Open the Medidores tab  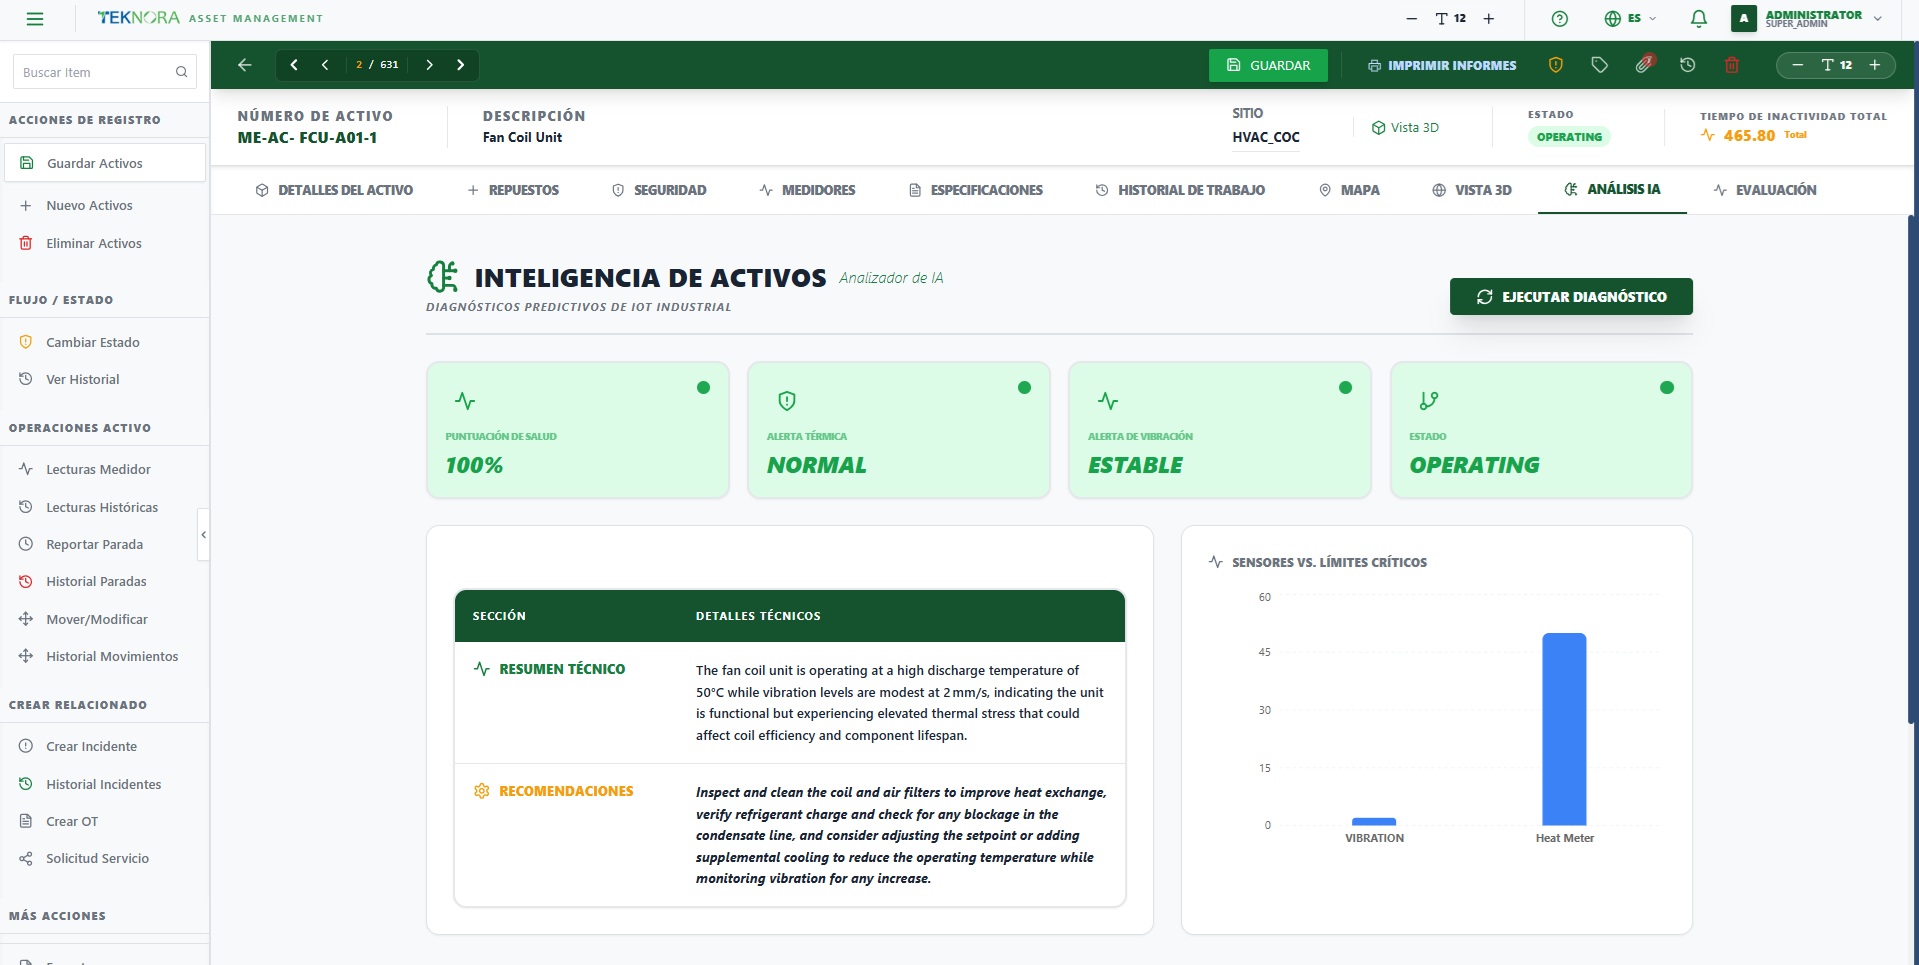807,190
